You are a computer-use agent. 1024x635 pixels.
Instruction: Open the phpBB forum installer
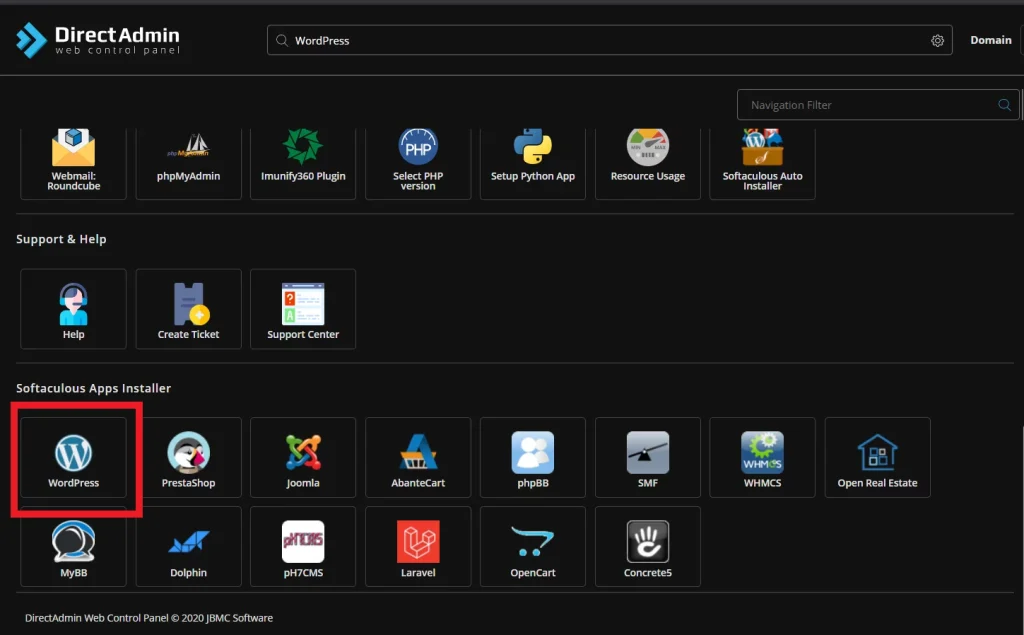pos(533,459)
